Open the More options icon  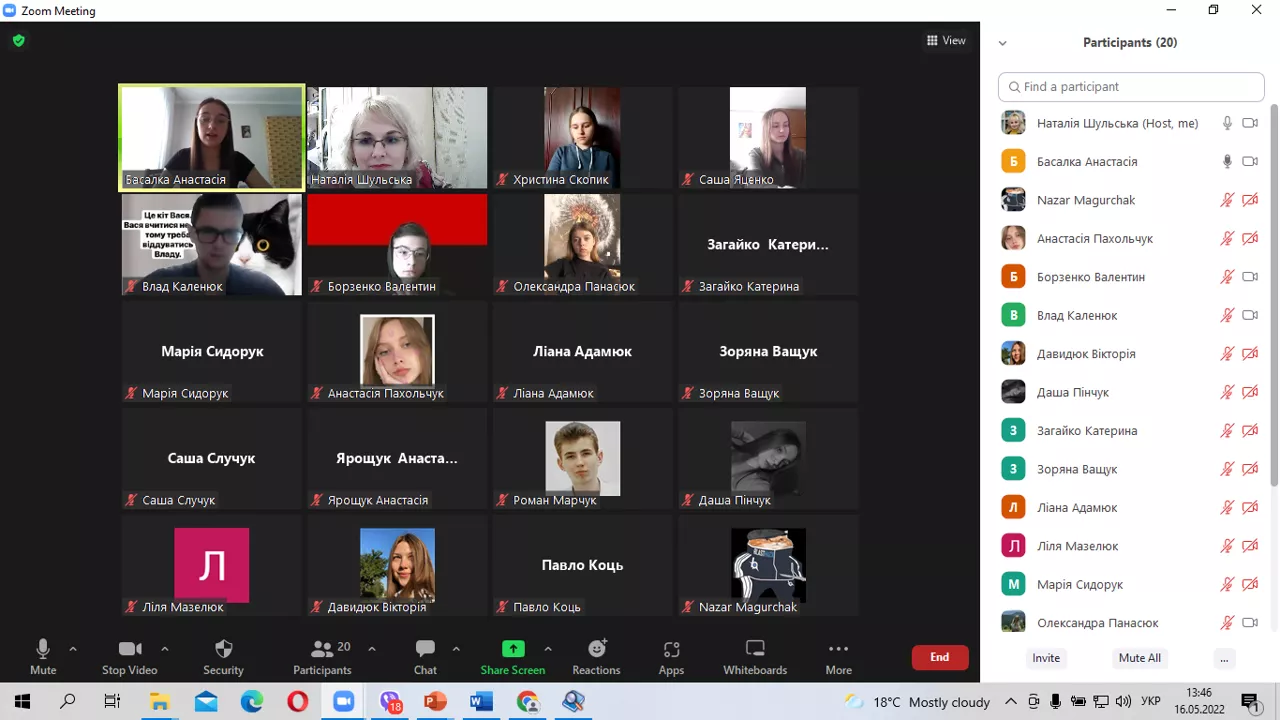(x=838, y=657)
